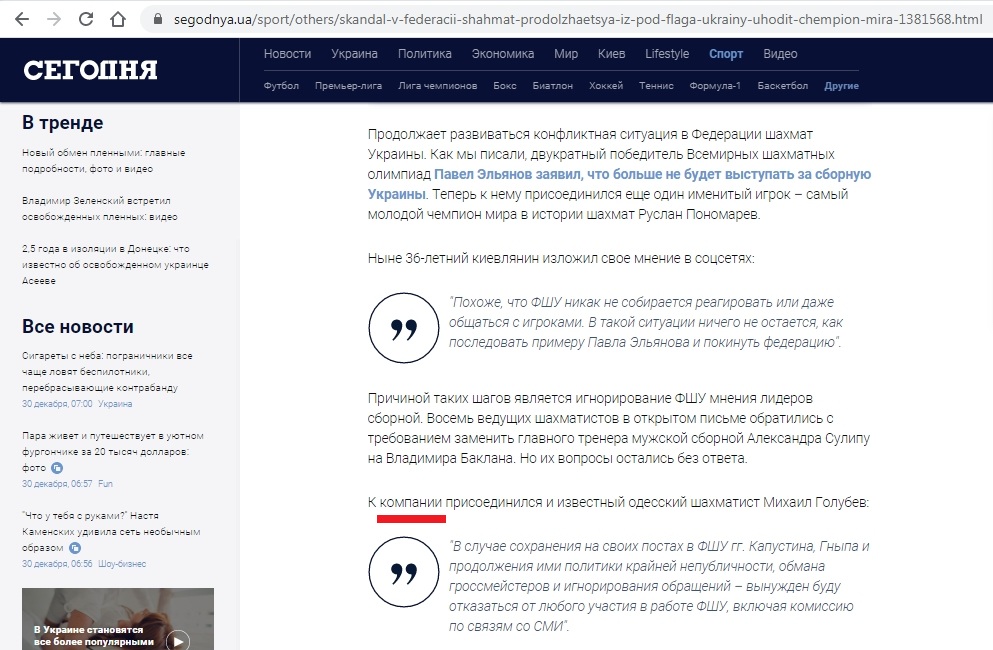Open the Мир menu section
The image size is (993, 650).
tap(566, 54)
